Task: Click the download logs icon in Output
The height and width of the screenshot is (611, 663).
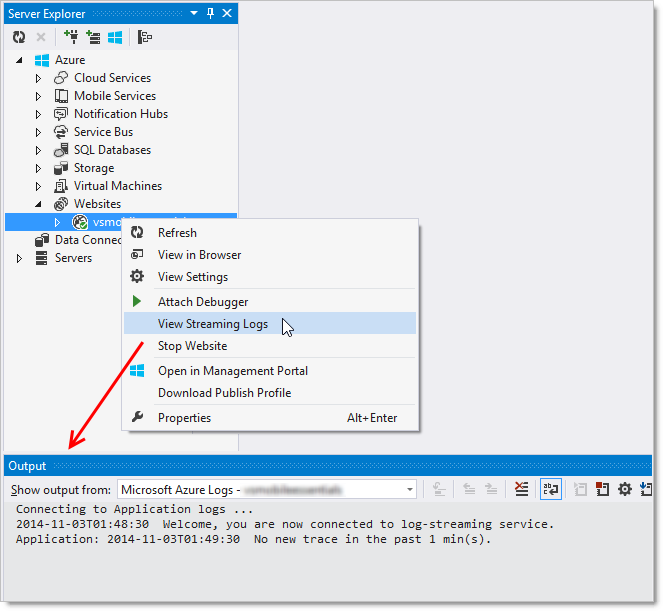Action: (x=646, y=490)
